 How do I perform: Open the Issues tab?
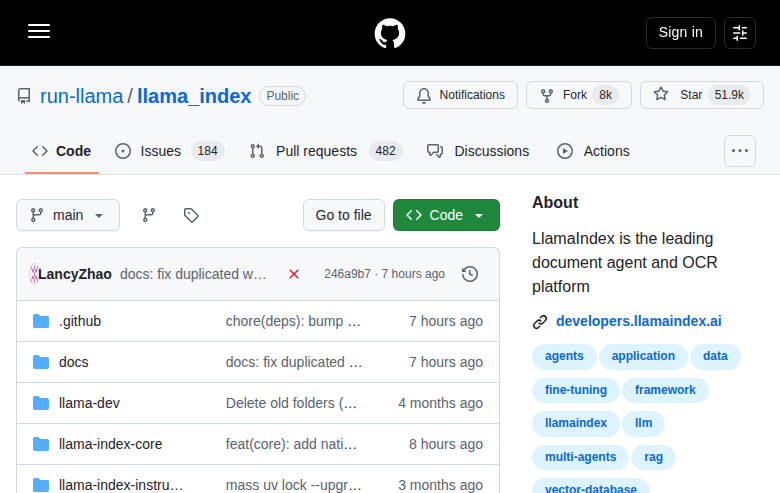[169, 151]
